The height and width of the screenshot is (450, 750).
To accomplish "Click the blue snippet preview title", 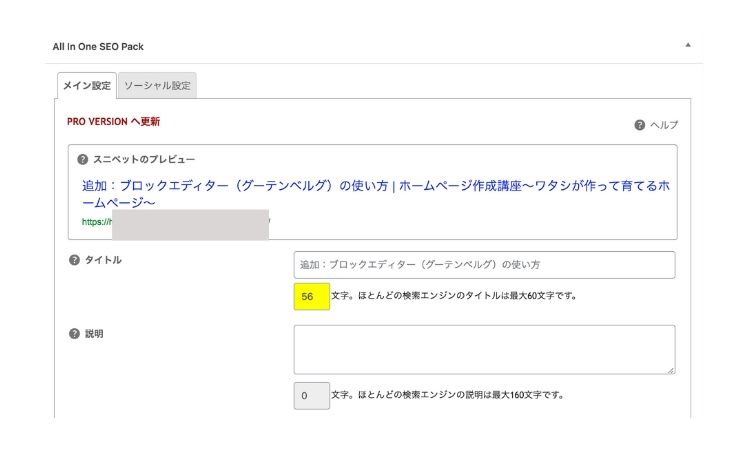I will [375, 194].
